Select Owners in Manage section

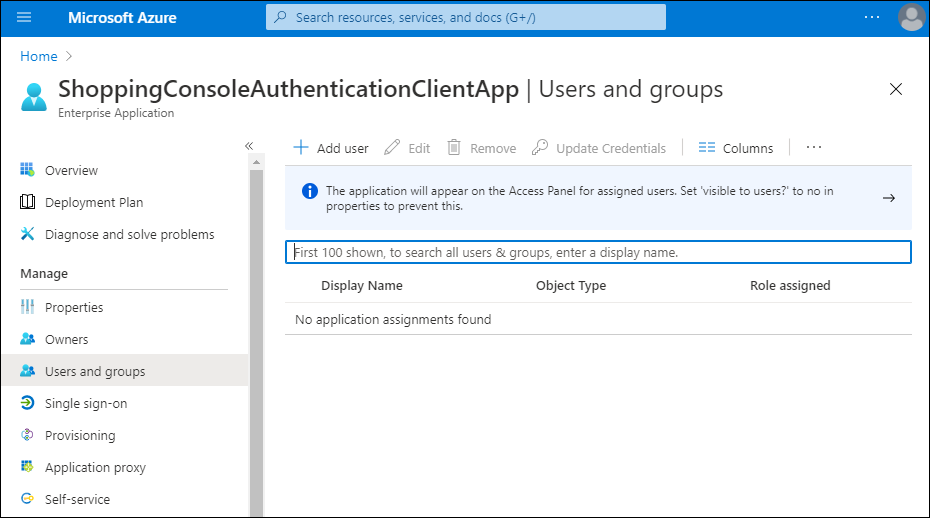[x=66, y=339]
